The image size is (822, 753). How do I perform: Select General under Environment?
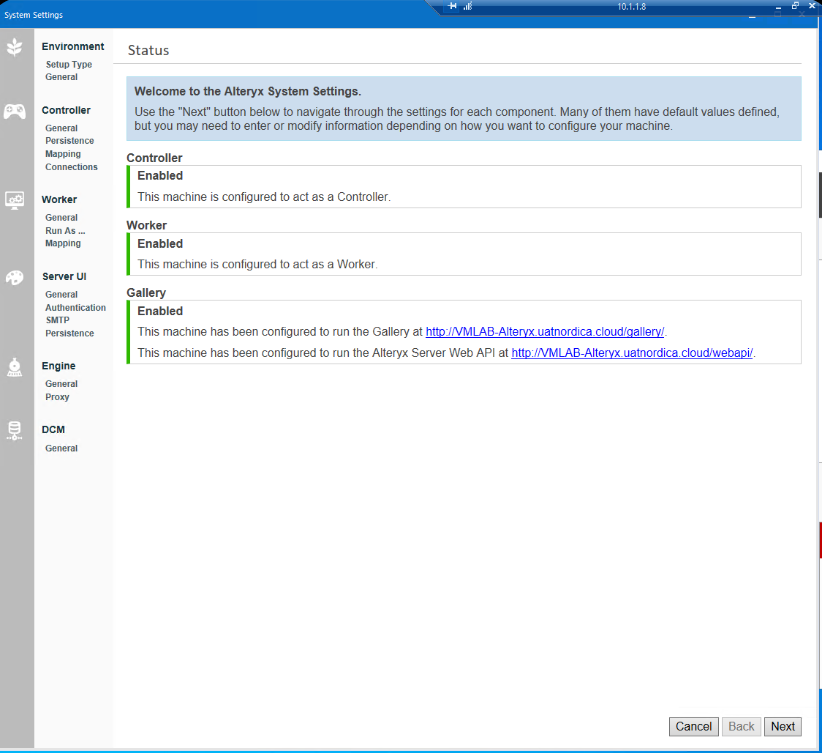61,77
